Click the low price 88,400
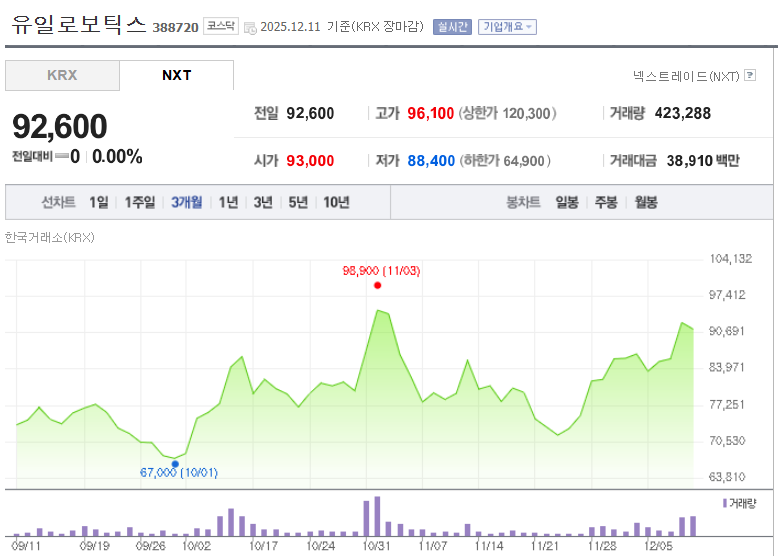Screen dimensions: 778x556 (x=431, y=161)
